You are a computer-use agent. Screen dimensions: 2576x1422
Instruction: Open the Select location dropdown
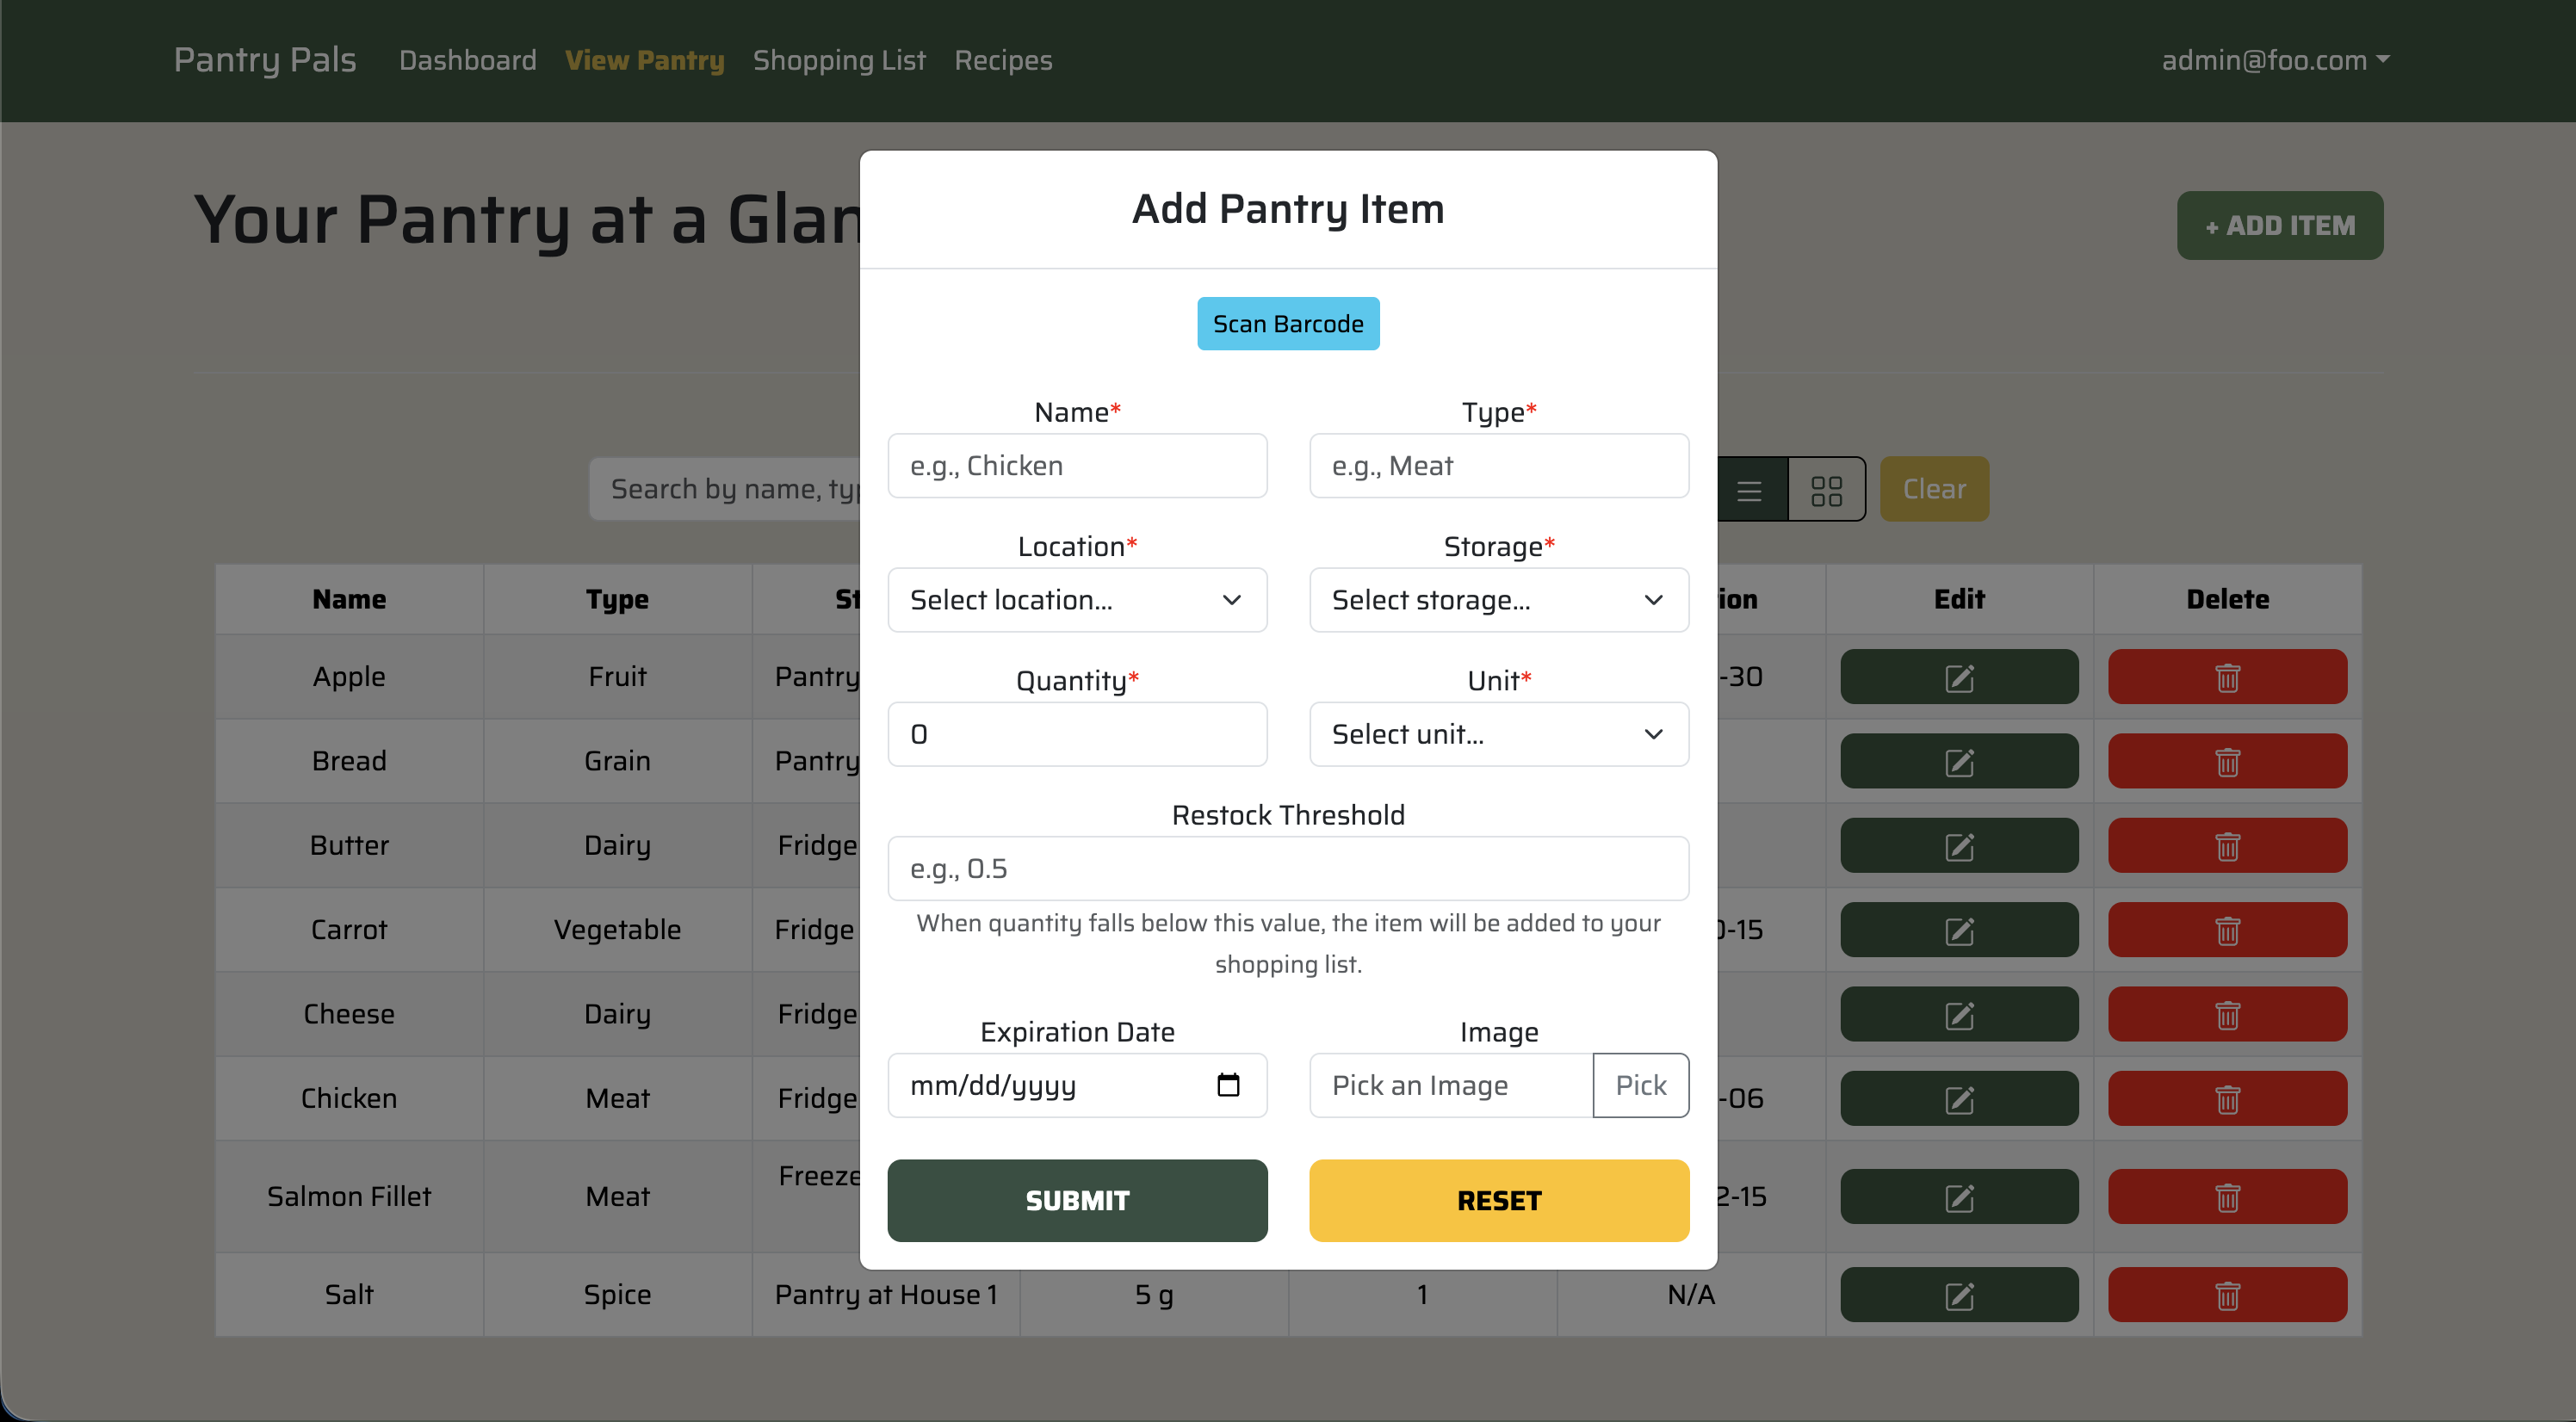1077,600
